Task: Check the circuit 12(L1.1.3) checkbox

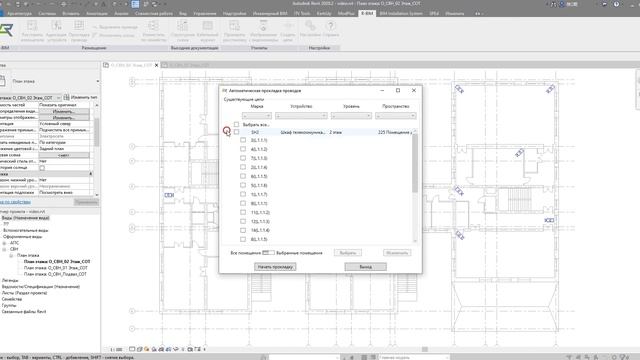Action: (x=243, y=221)
